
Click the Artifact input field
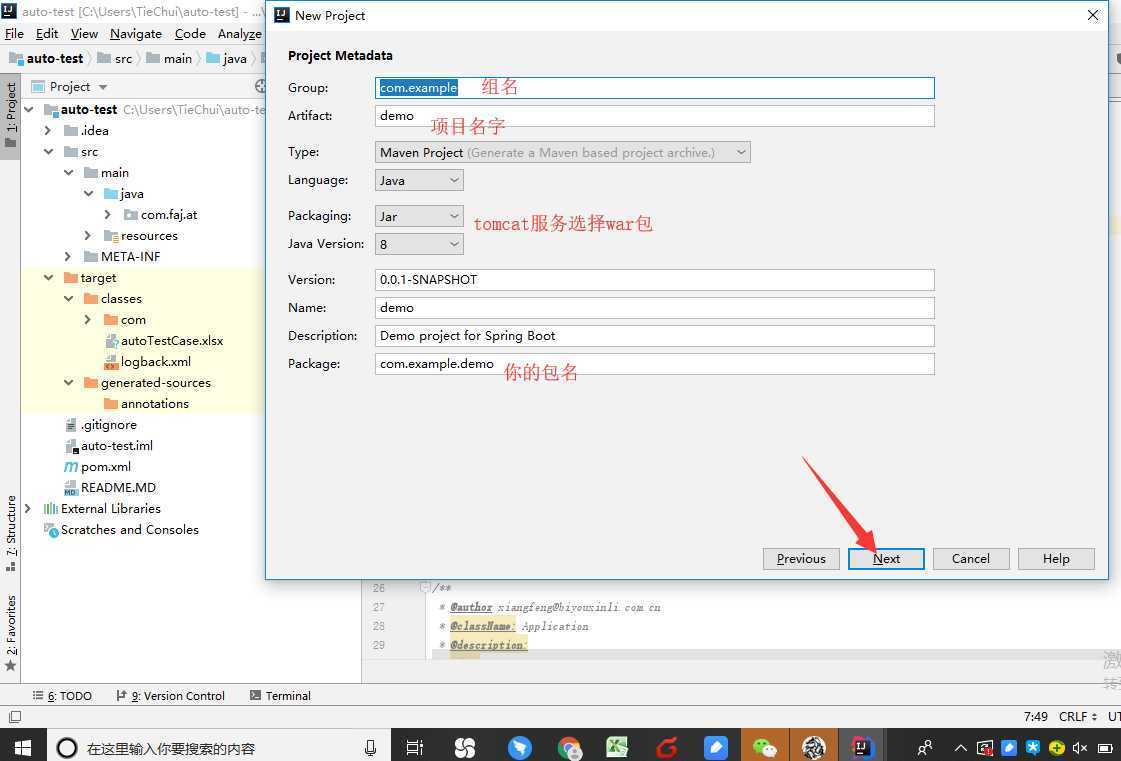pyautogui.click(x=654, y=116)
